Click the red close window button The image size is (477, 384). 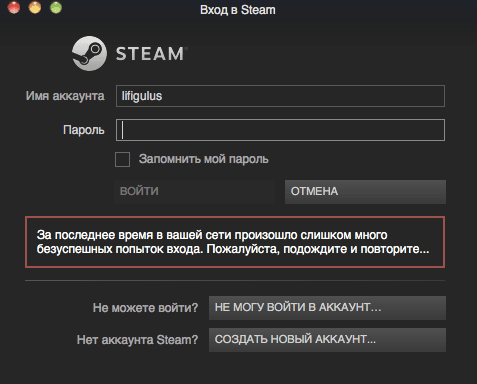click(x=14, y=7)
